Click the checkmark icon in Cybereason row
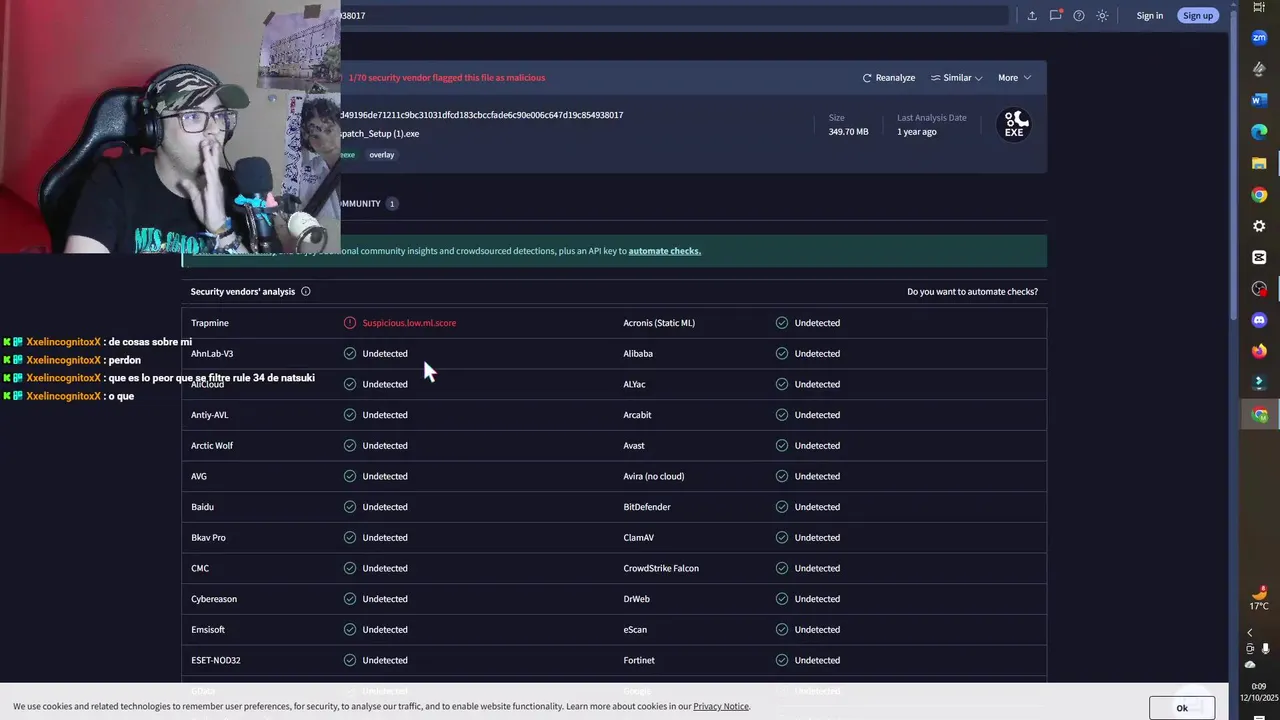Image resolution: width=1280 pixels, height=720 pixels. (350, 599)
